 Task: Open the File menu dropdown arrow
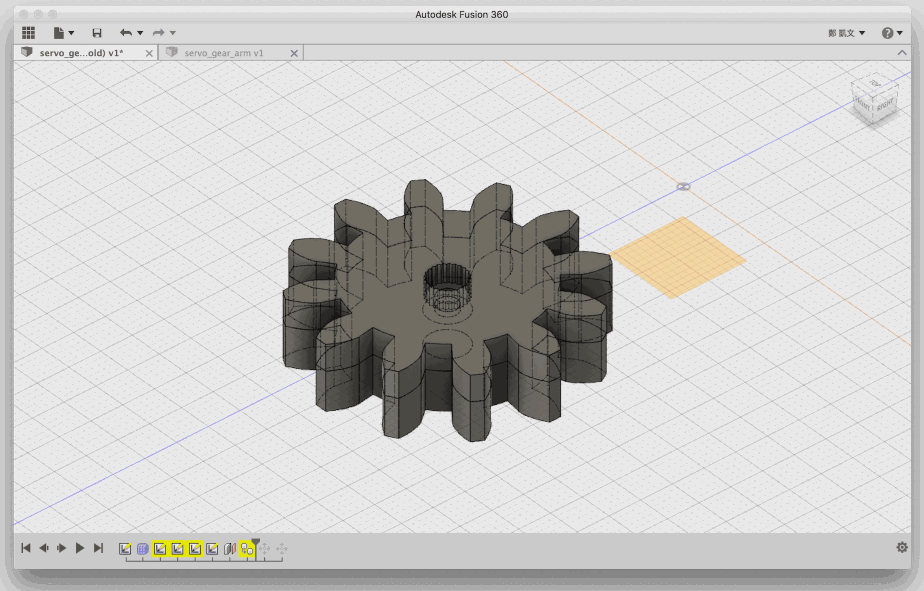tap(71, 33)
